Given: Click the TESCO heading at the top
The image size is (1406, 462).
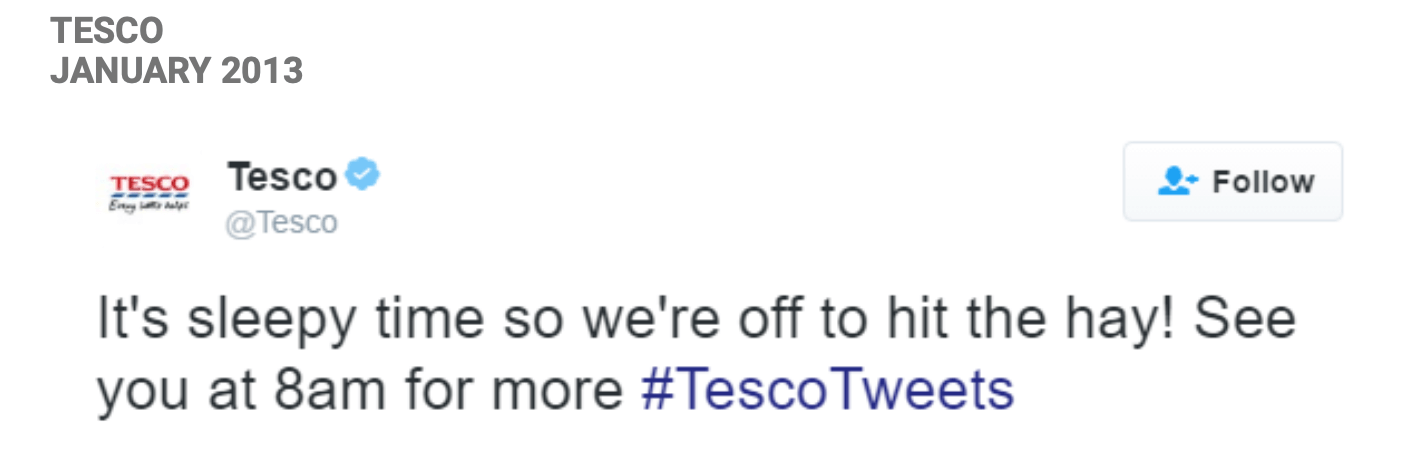Looking at the screenshot, I should tap(106, 31).
